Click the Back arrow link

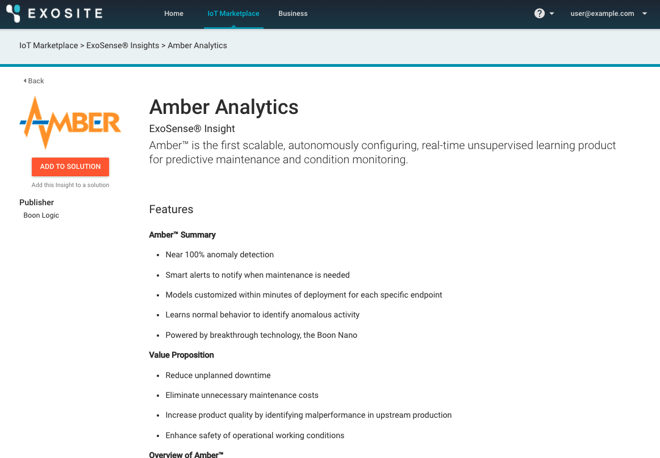tap(34, 80)
